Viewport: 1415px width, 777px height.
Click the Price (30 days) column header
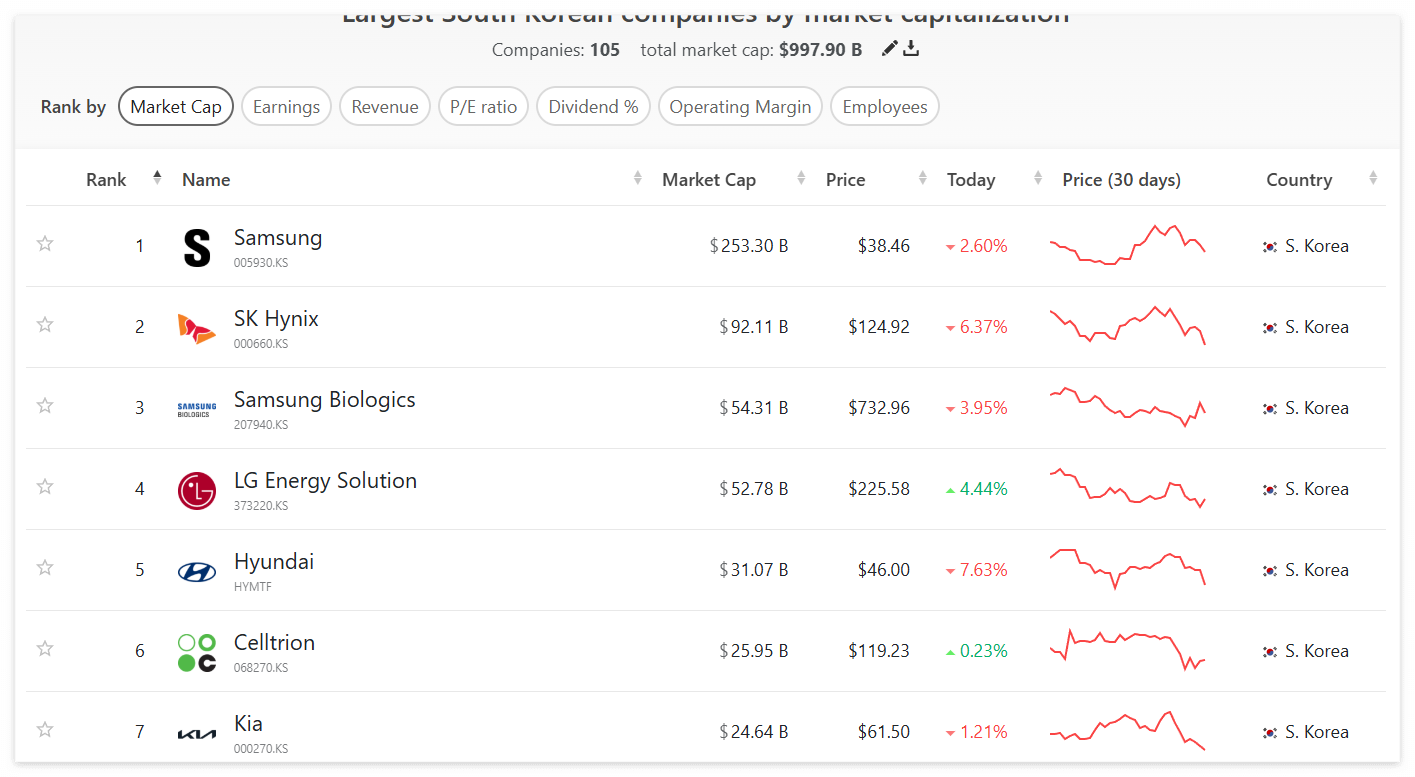[1121, 180]
